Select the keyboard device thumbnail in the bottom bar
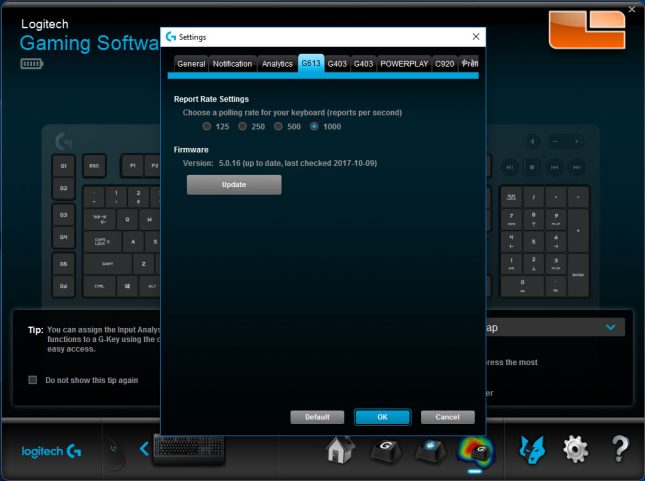 pos(188,449)
